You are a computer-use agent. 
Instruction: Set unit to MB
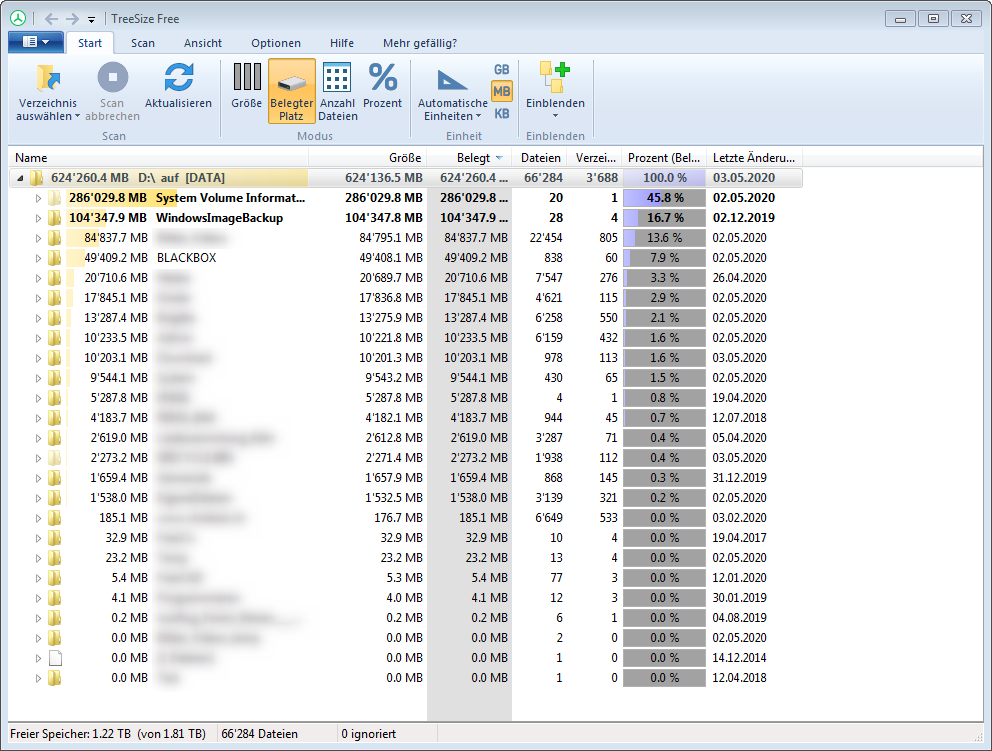click(x=502, y=92)
